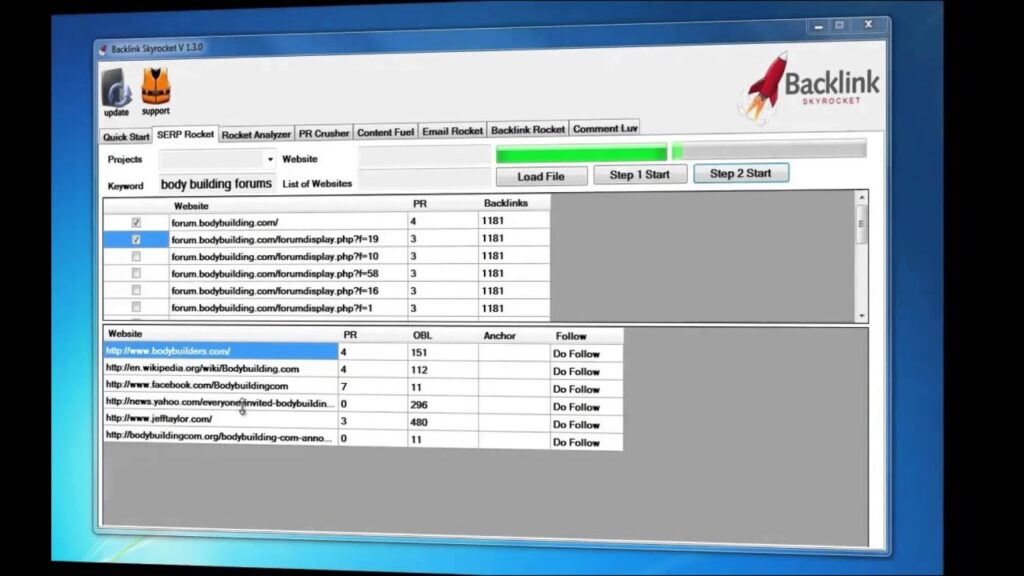Open the Projects dropdown
This screenshot has width=1024, height=576.
coord(270,159)
